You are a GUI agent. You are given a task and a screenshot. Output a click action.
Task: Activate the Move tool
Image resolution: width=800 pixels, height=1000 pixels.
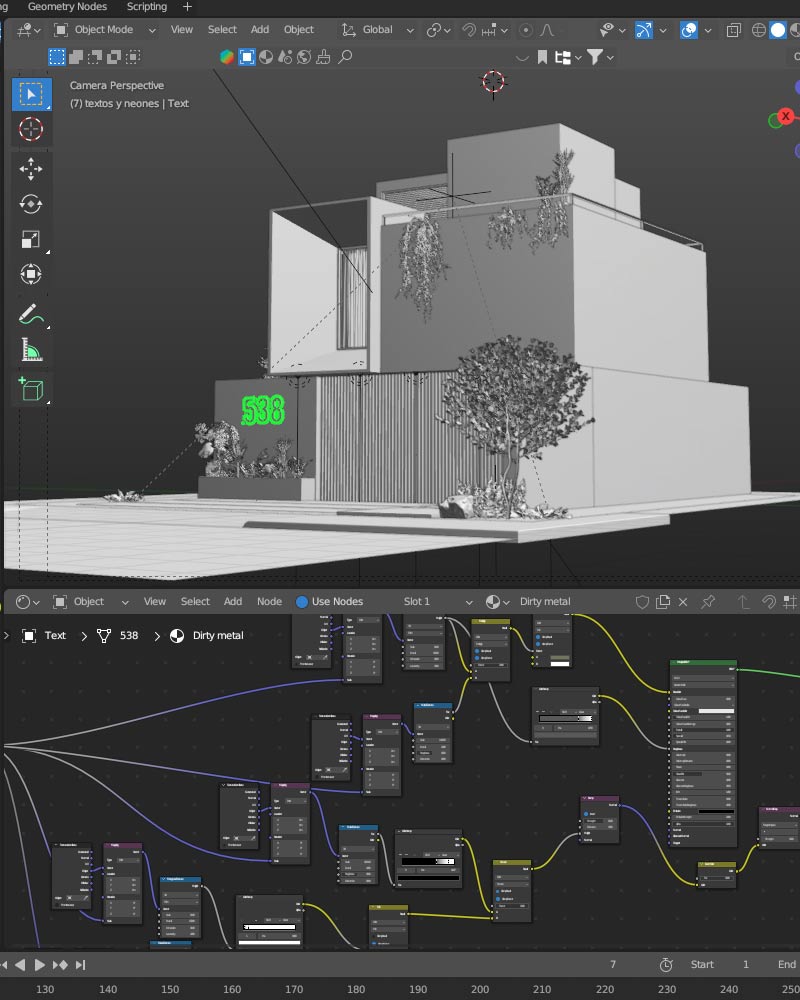click(31, 168)
